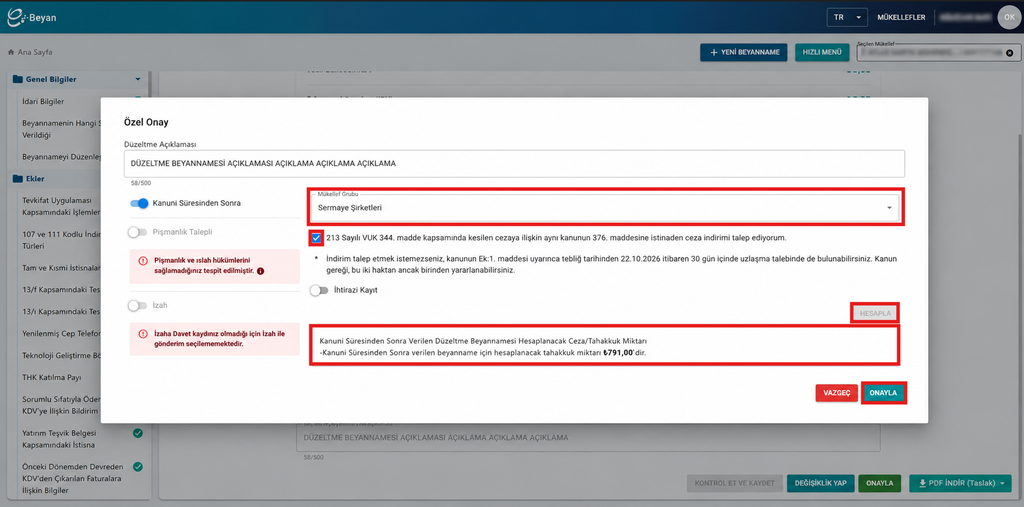Toggle the İzah switch
The height and width of the screenshot is (507, 1024).
coord(138,305)
